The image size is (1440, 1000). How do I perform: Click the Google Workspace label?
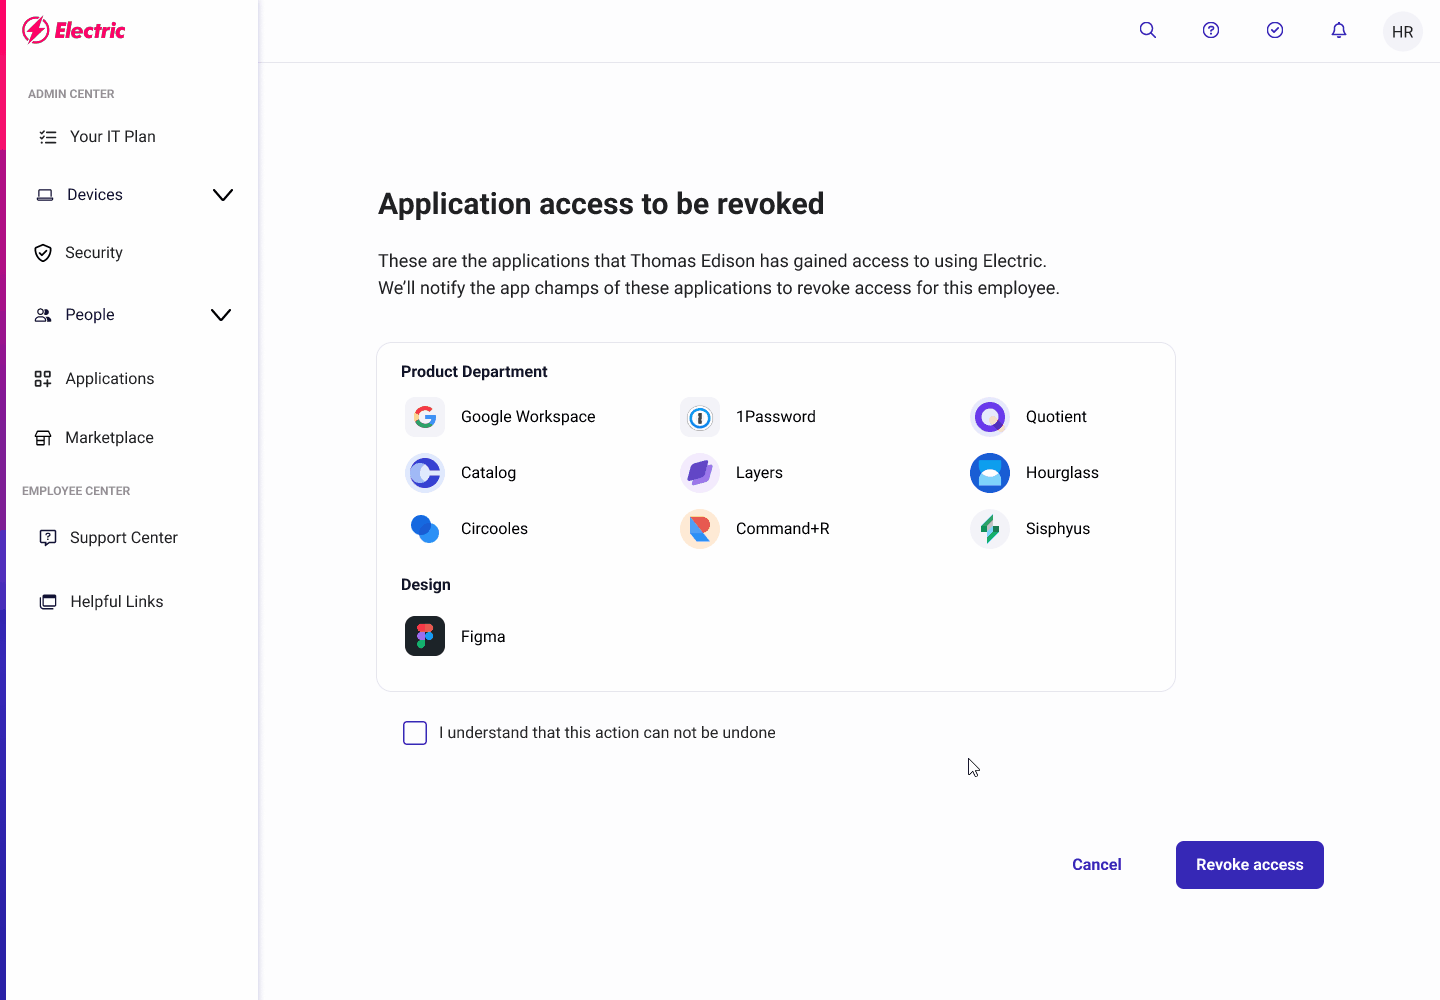528,417
